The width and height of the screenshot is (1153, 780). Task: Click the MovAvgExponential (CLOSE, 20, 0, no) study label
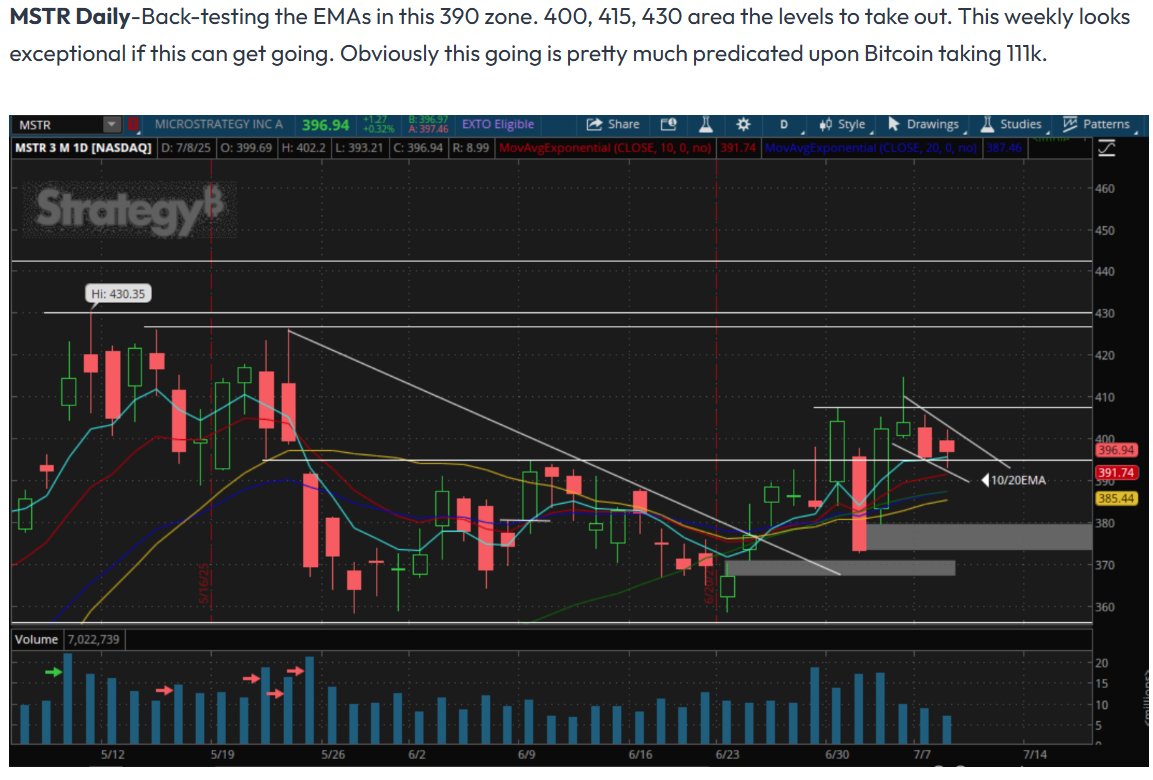click(x=871, y=148)
